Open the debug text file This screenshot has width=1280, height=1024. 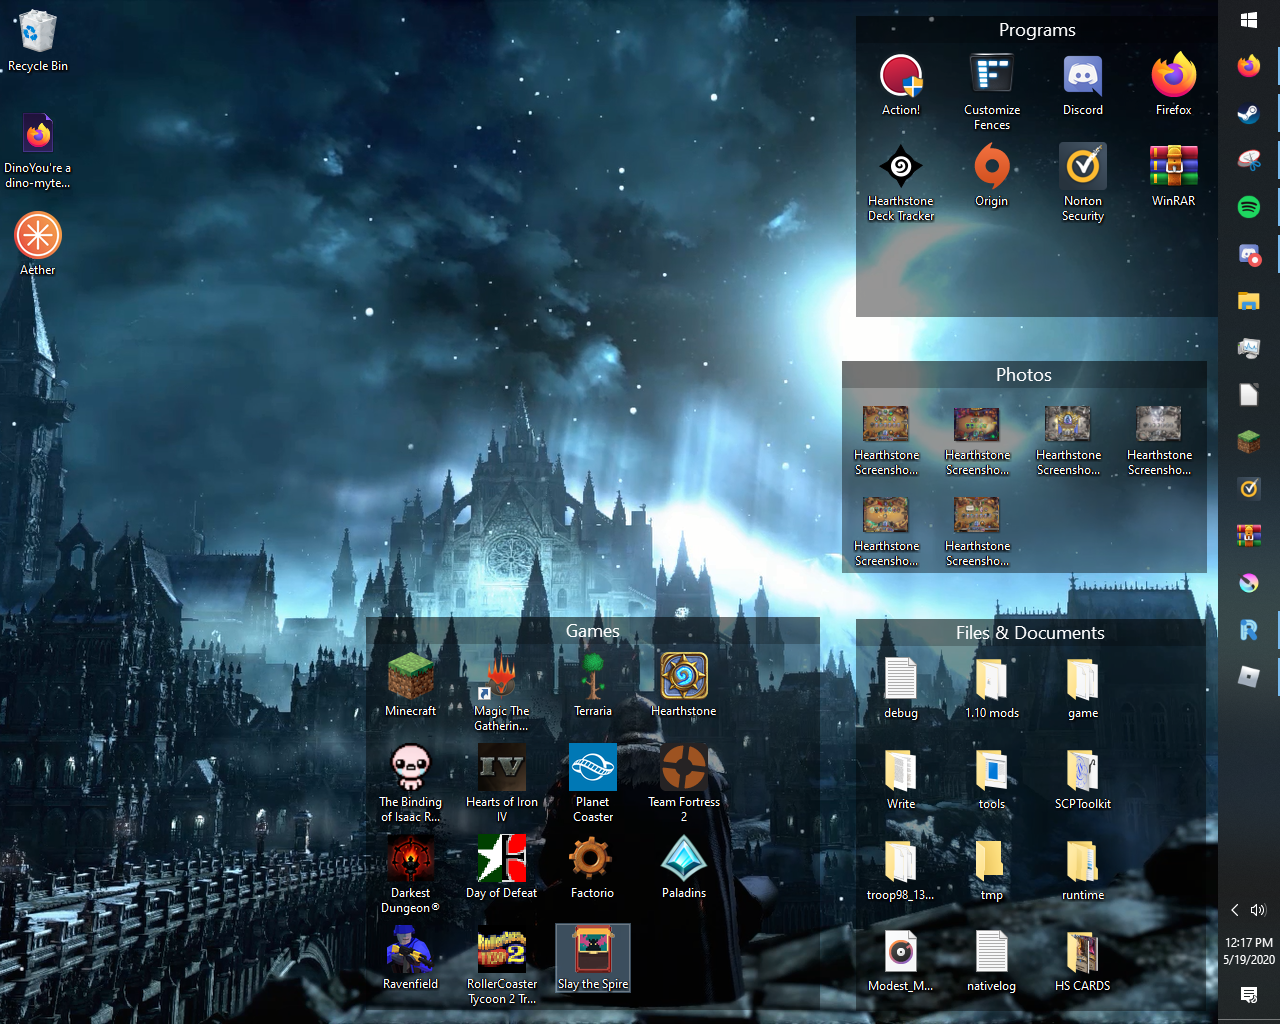tap(901, 688)
